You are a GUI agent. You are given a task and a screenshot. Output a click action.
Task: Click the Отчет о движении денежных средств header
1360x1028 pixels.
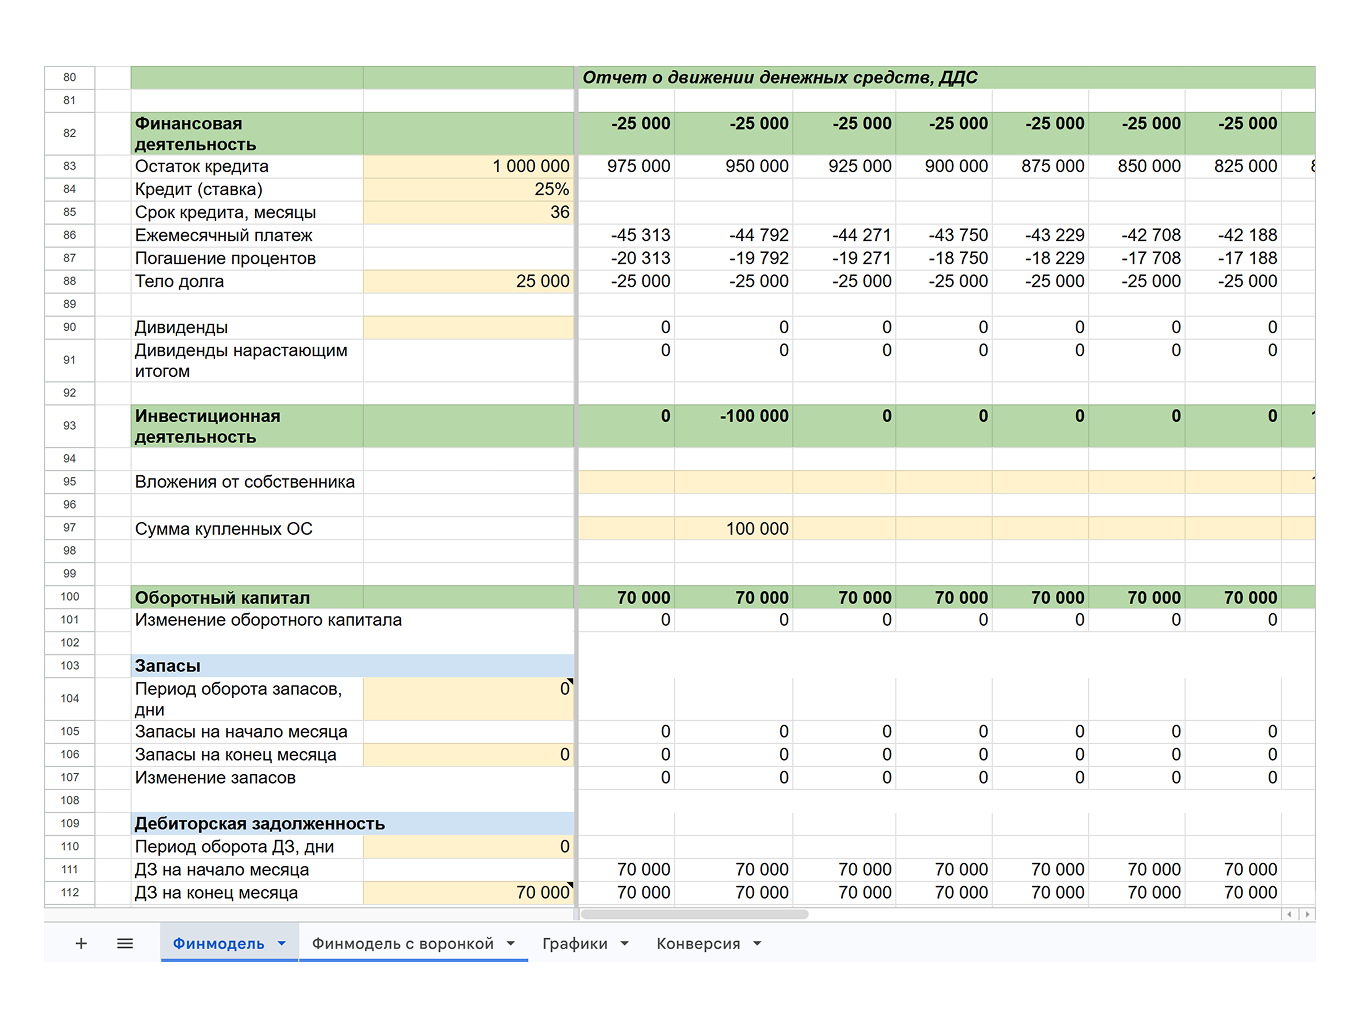[780, 77]
